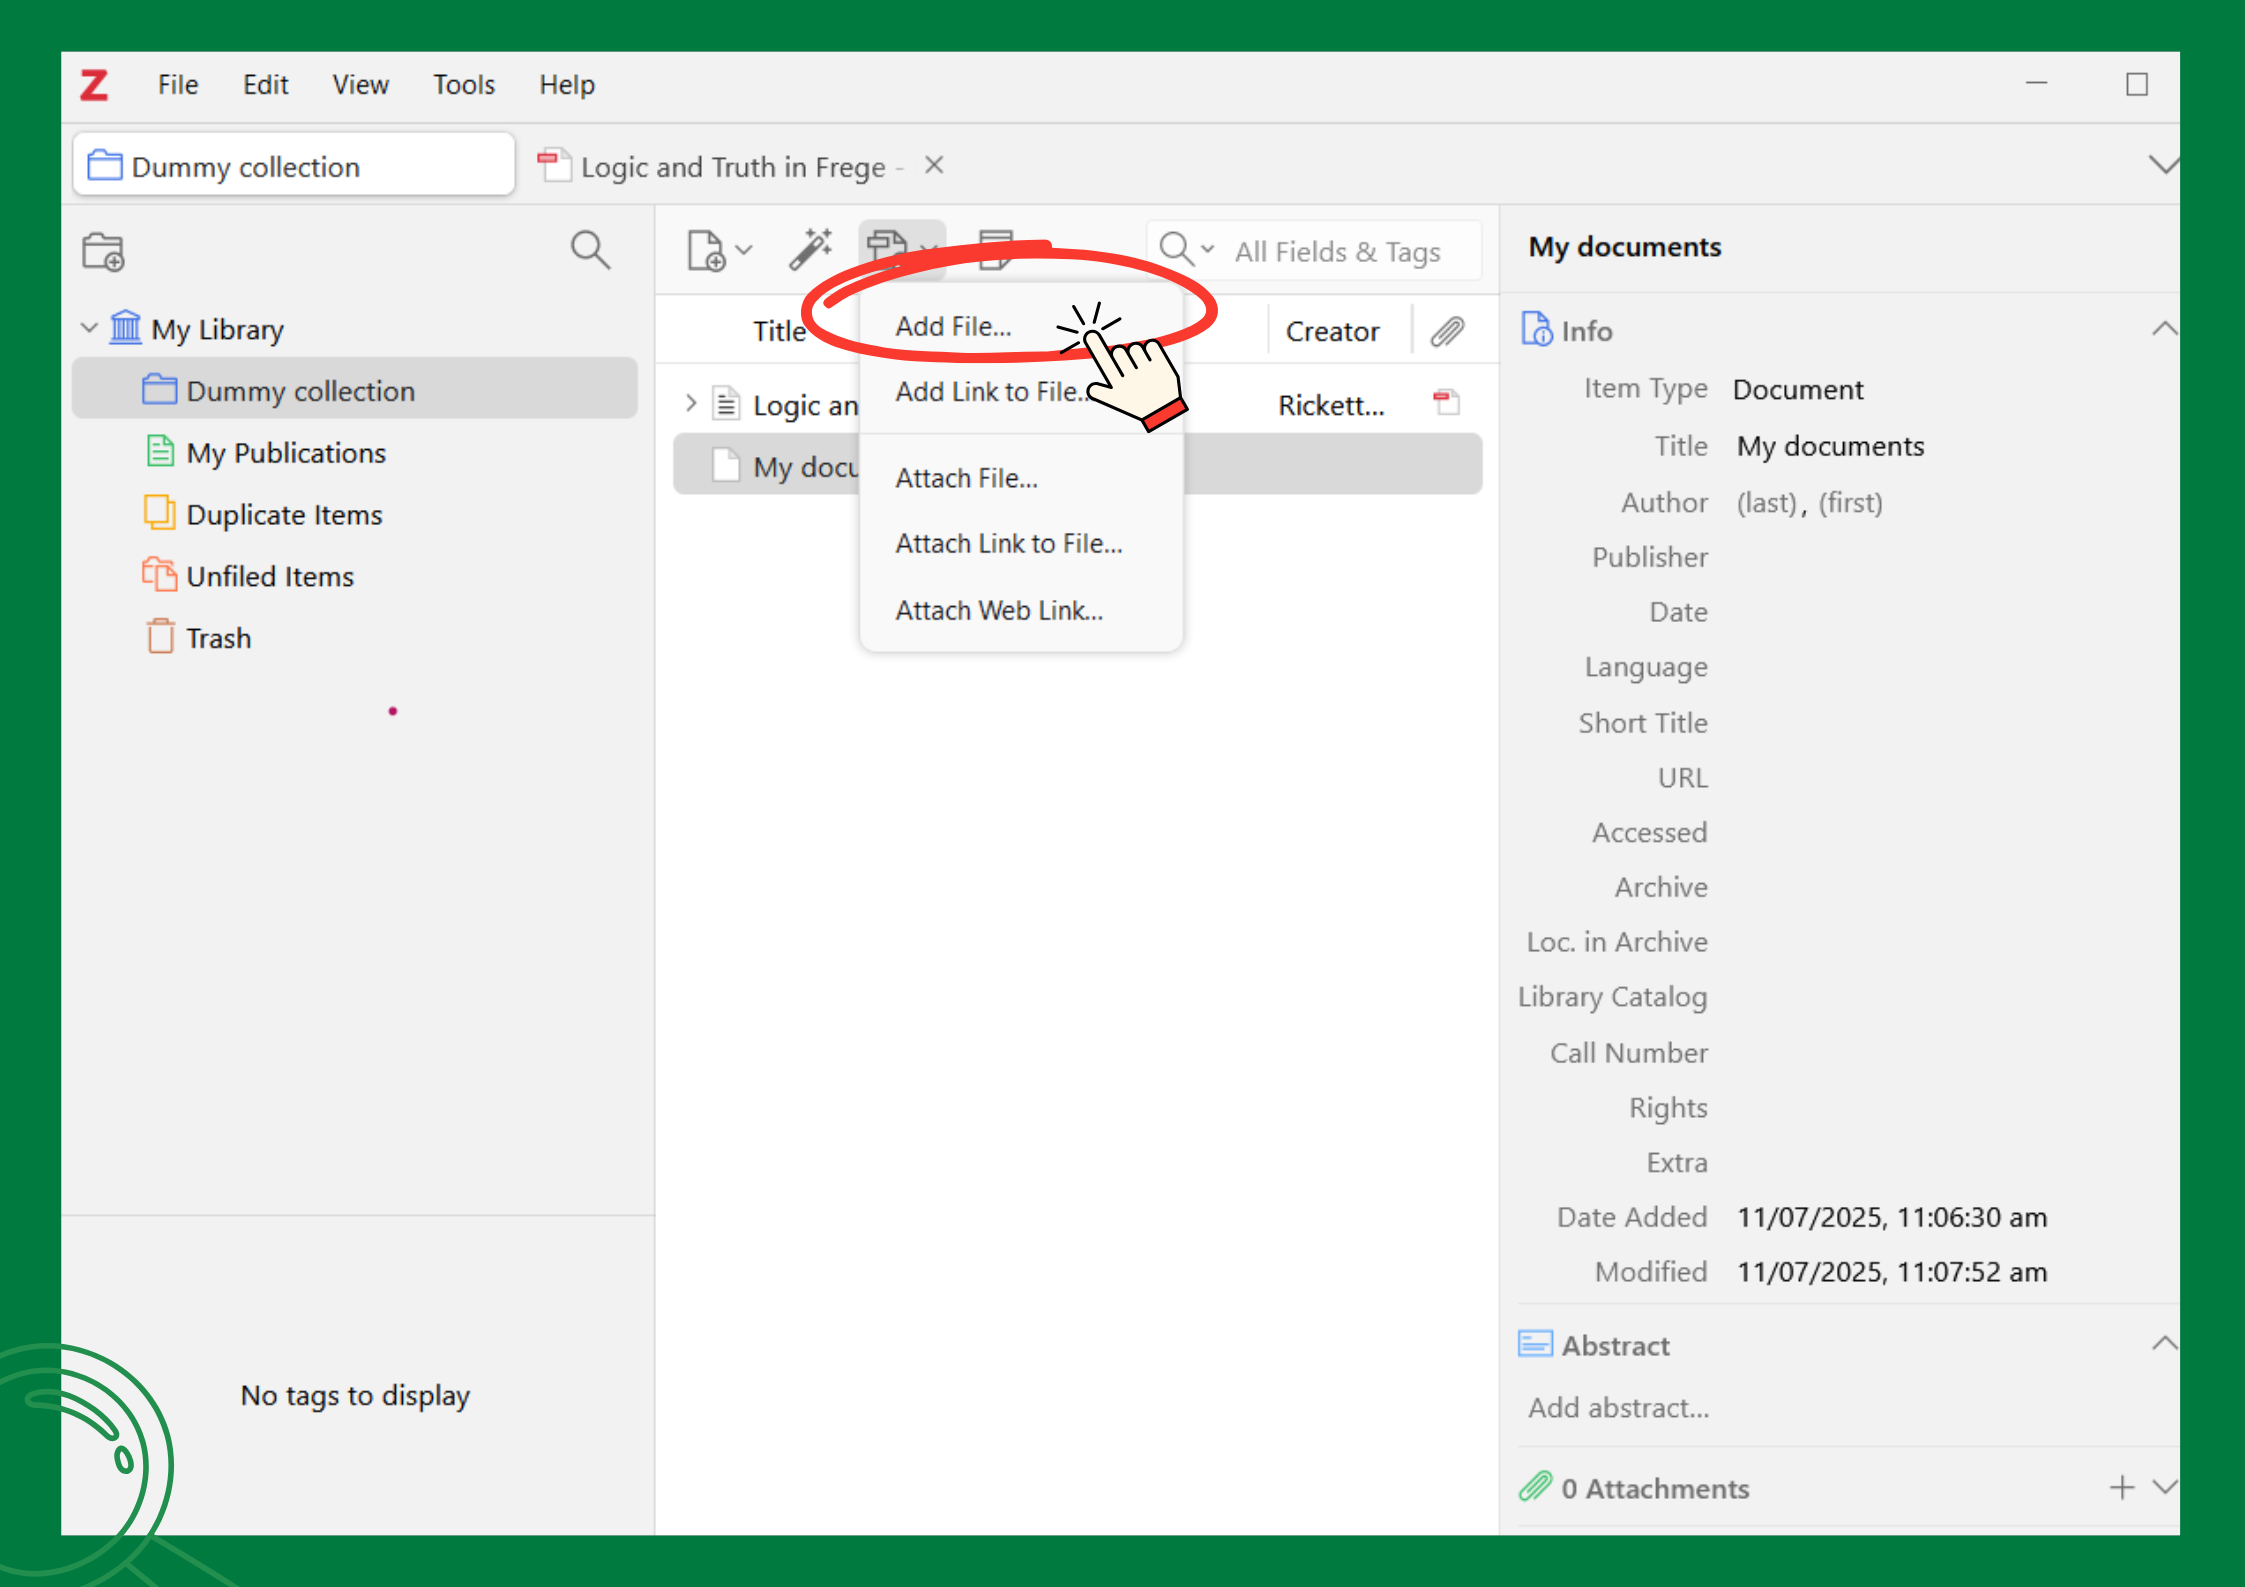
Task: Choose Add Link to File...
Action: pyautogui.click(x=992, y=392)
